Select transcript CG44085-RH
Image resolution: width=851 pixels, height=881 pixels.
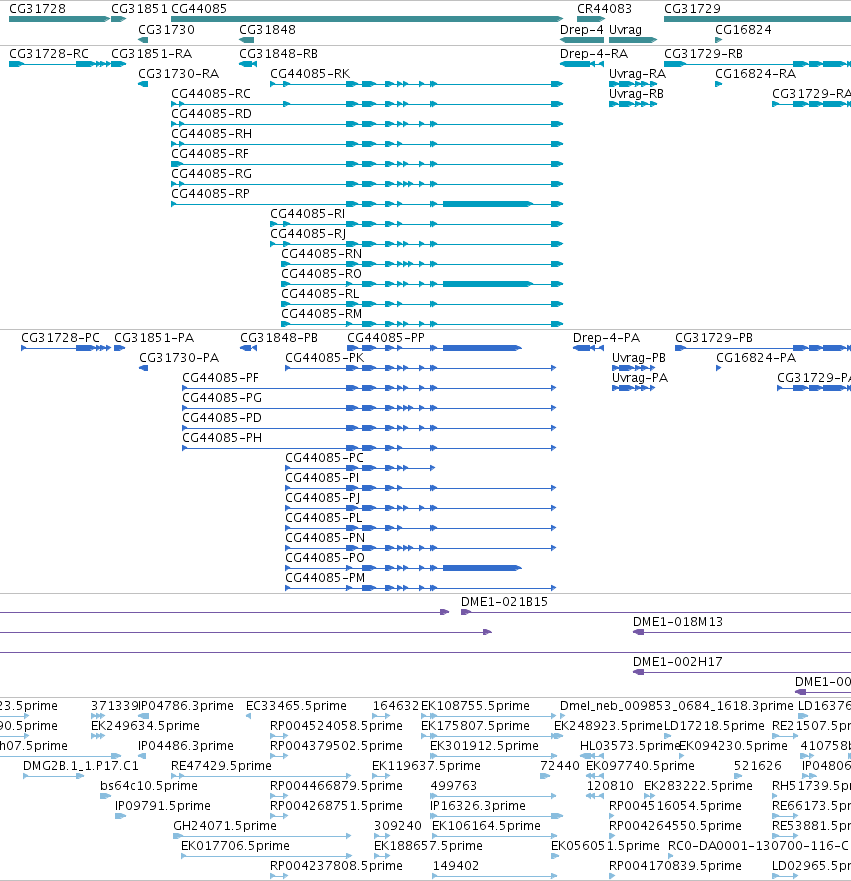367,144
